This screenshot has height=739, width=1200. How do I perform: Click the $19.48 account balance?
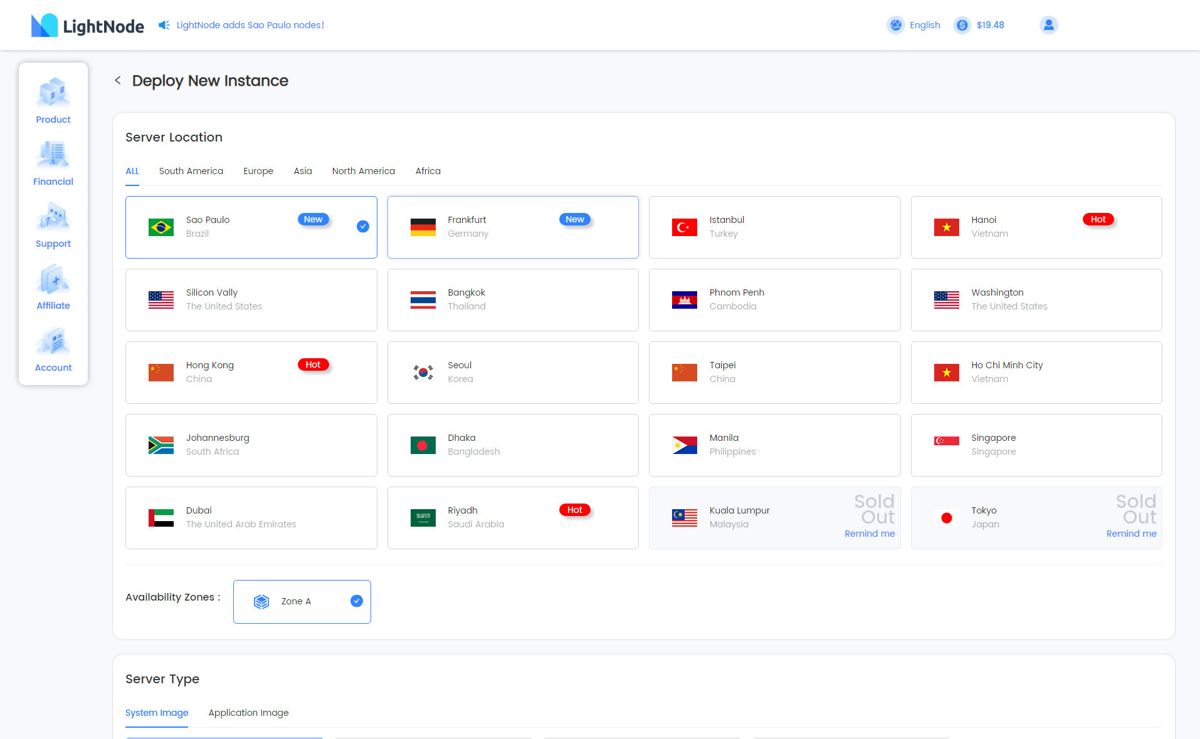[990, 25]
